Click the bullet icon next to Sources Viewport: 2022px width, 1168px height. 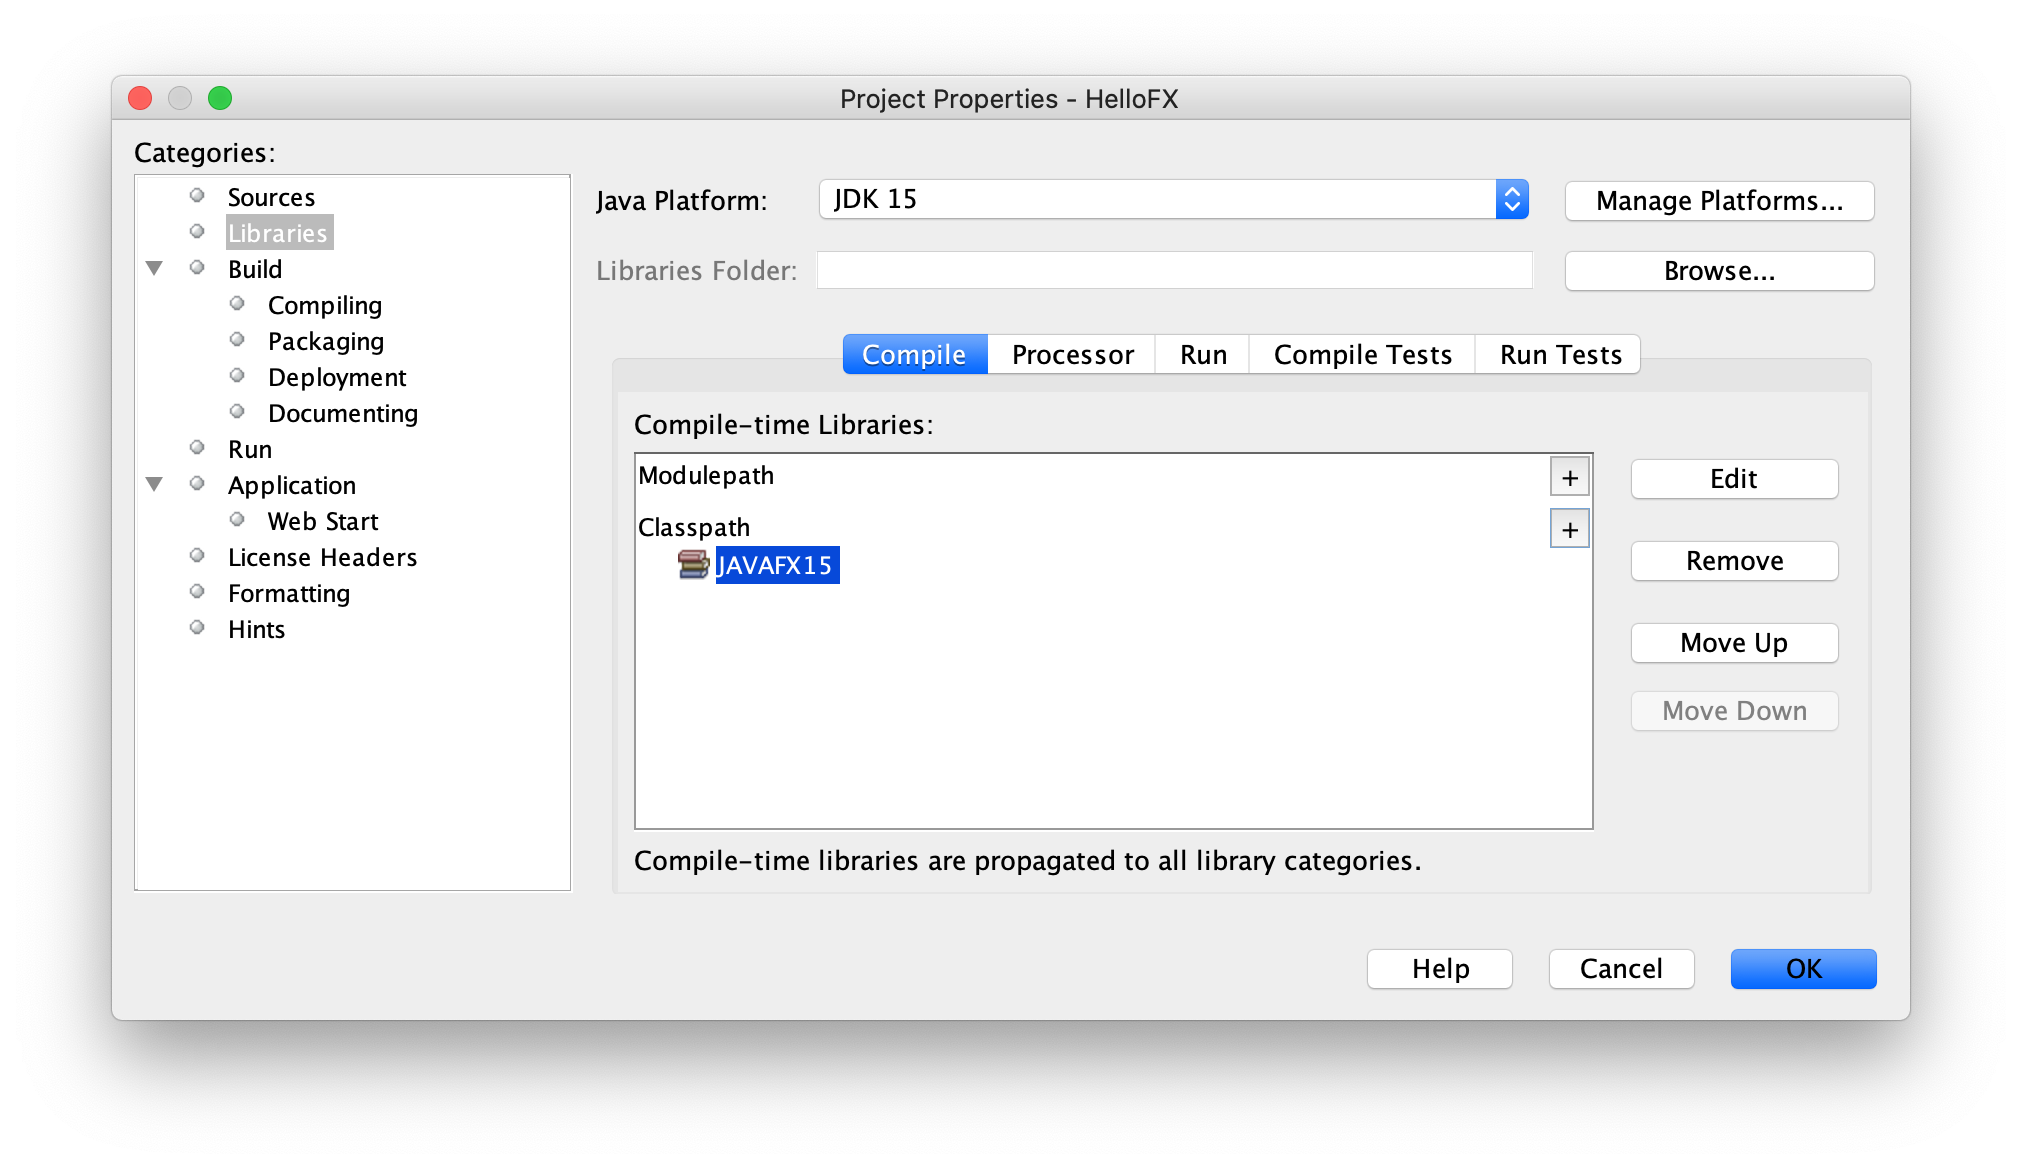coord(197,196)
